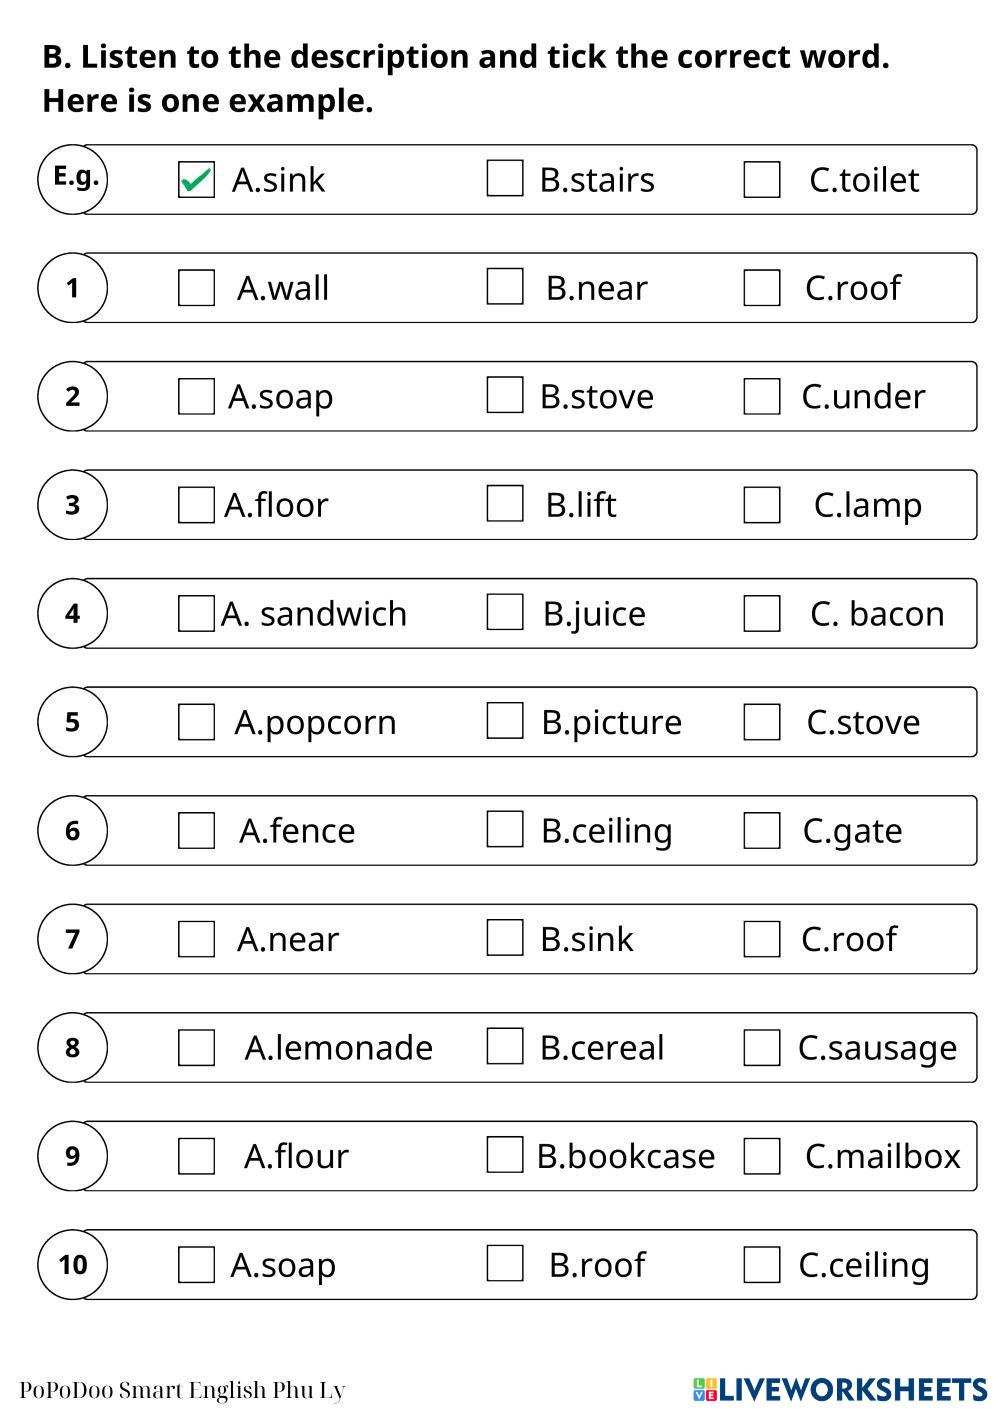Select the B.juice checkbox in question 4
The image size is (1000, 1414).
point(505,612)
